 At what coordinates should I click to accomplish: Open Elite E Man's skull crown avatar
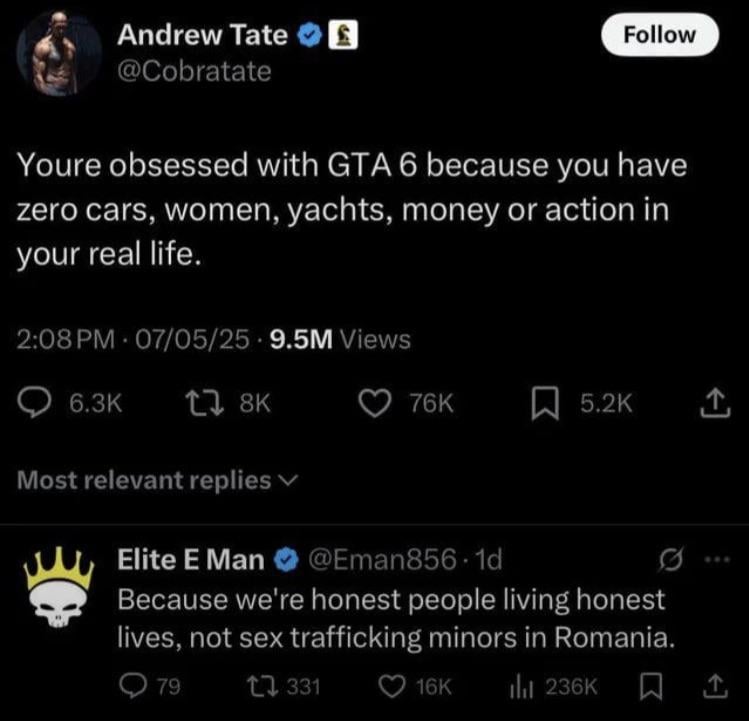[60, 588]
